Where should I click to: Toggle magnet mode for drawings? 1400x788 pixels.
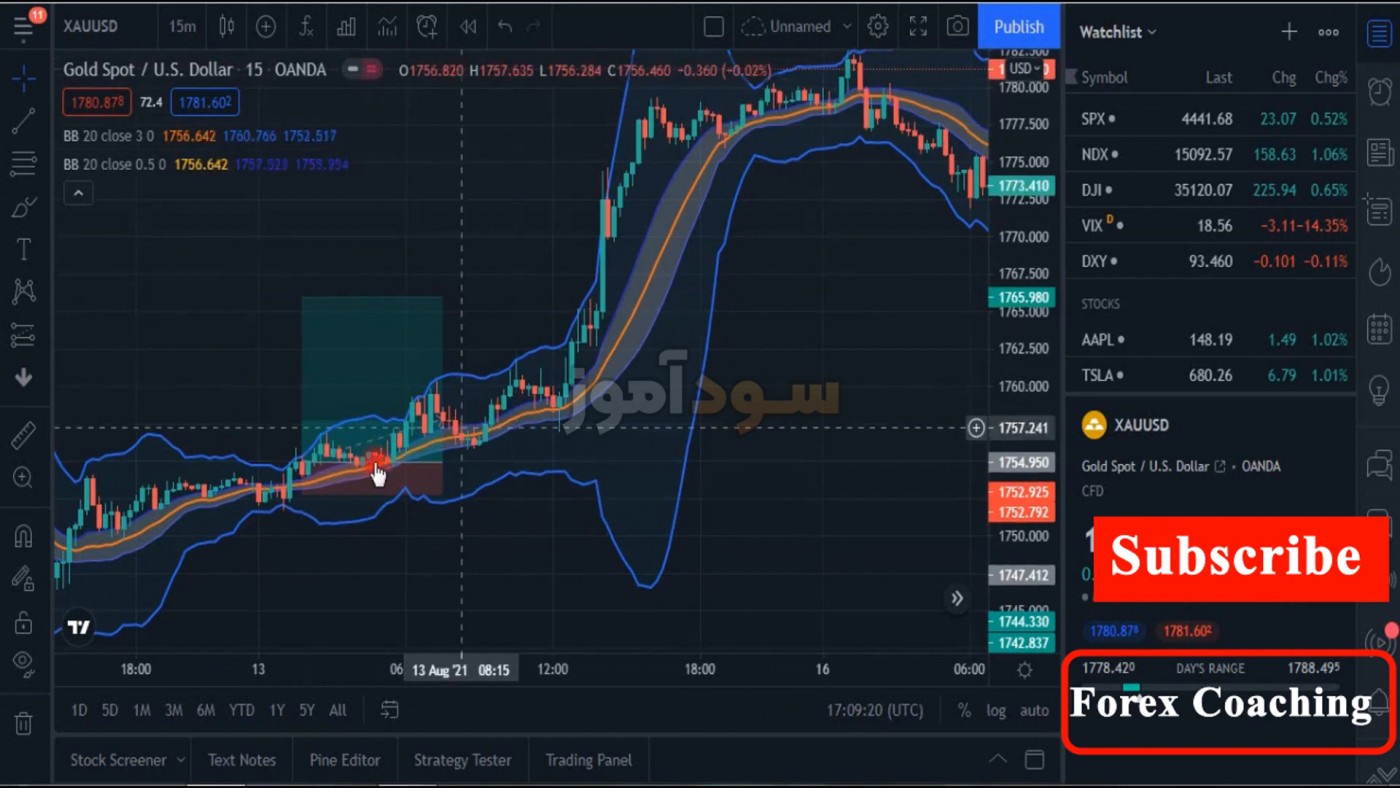click(23, 536)
